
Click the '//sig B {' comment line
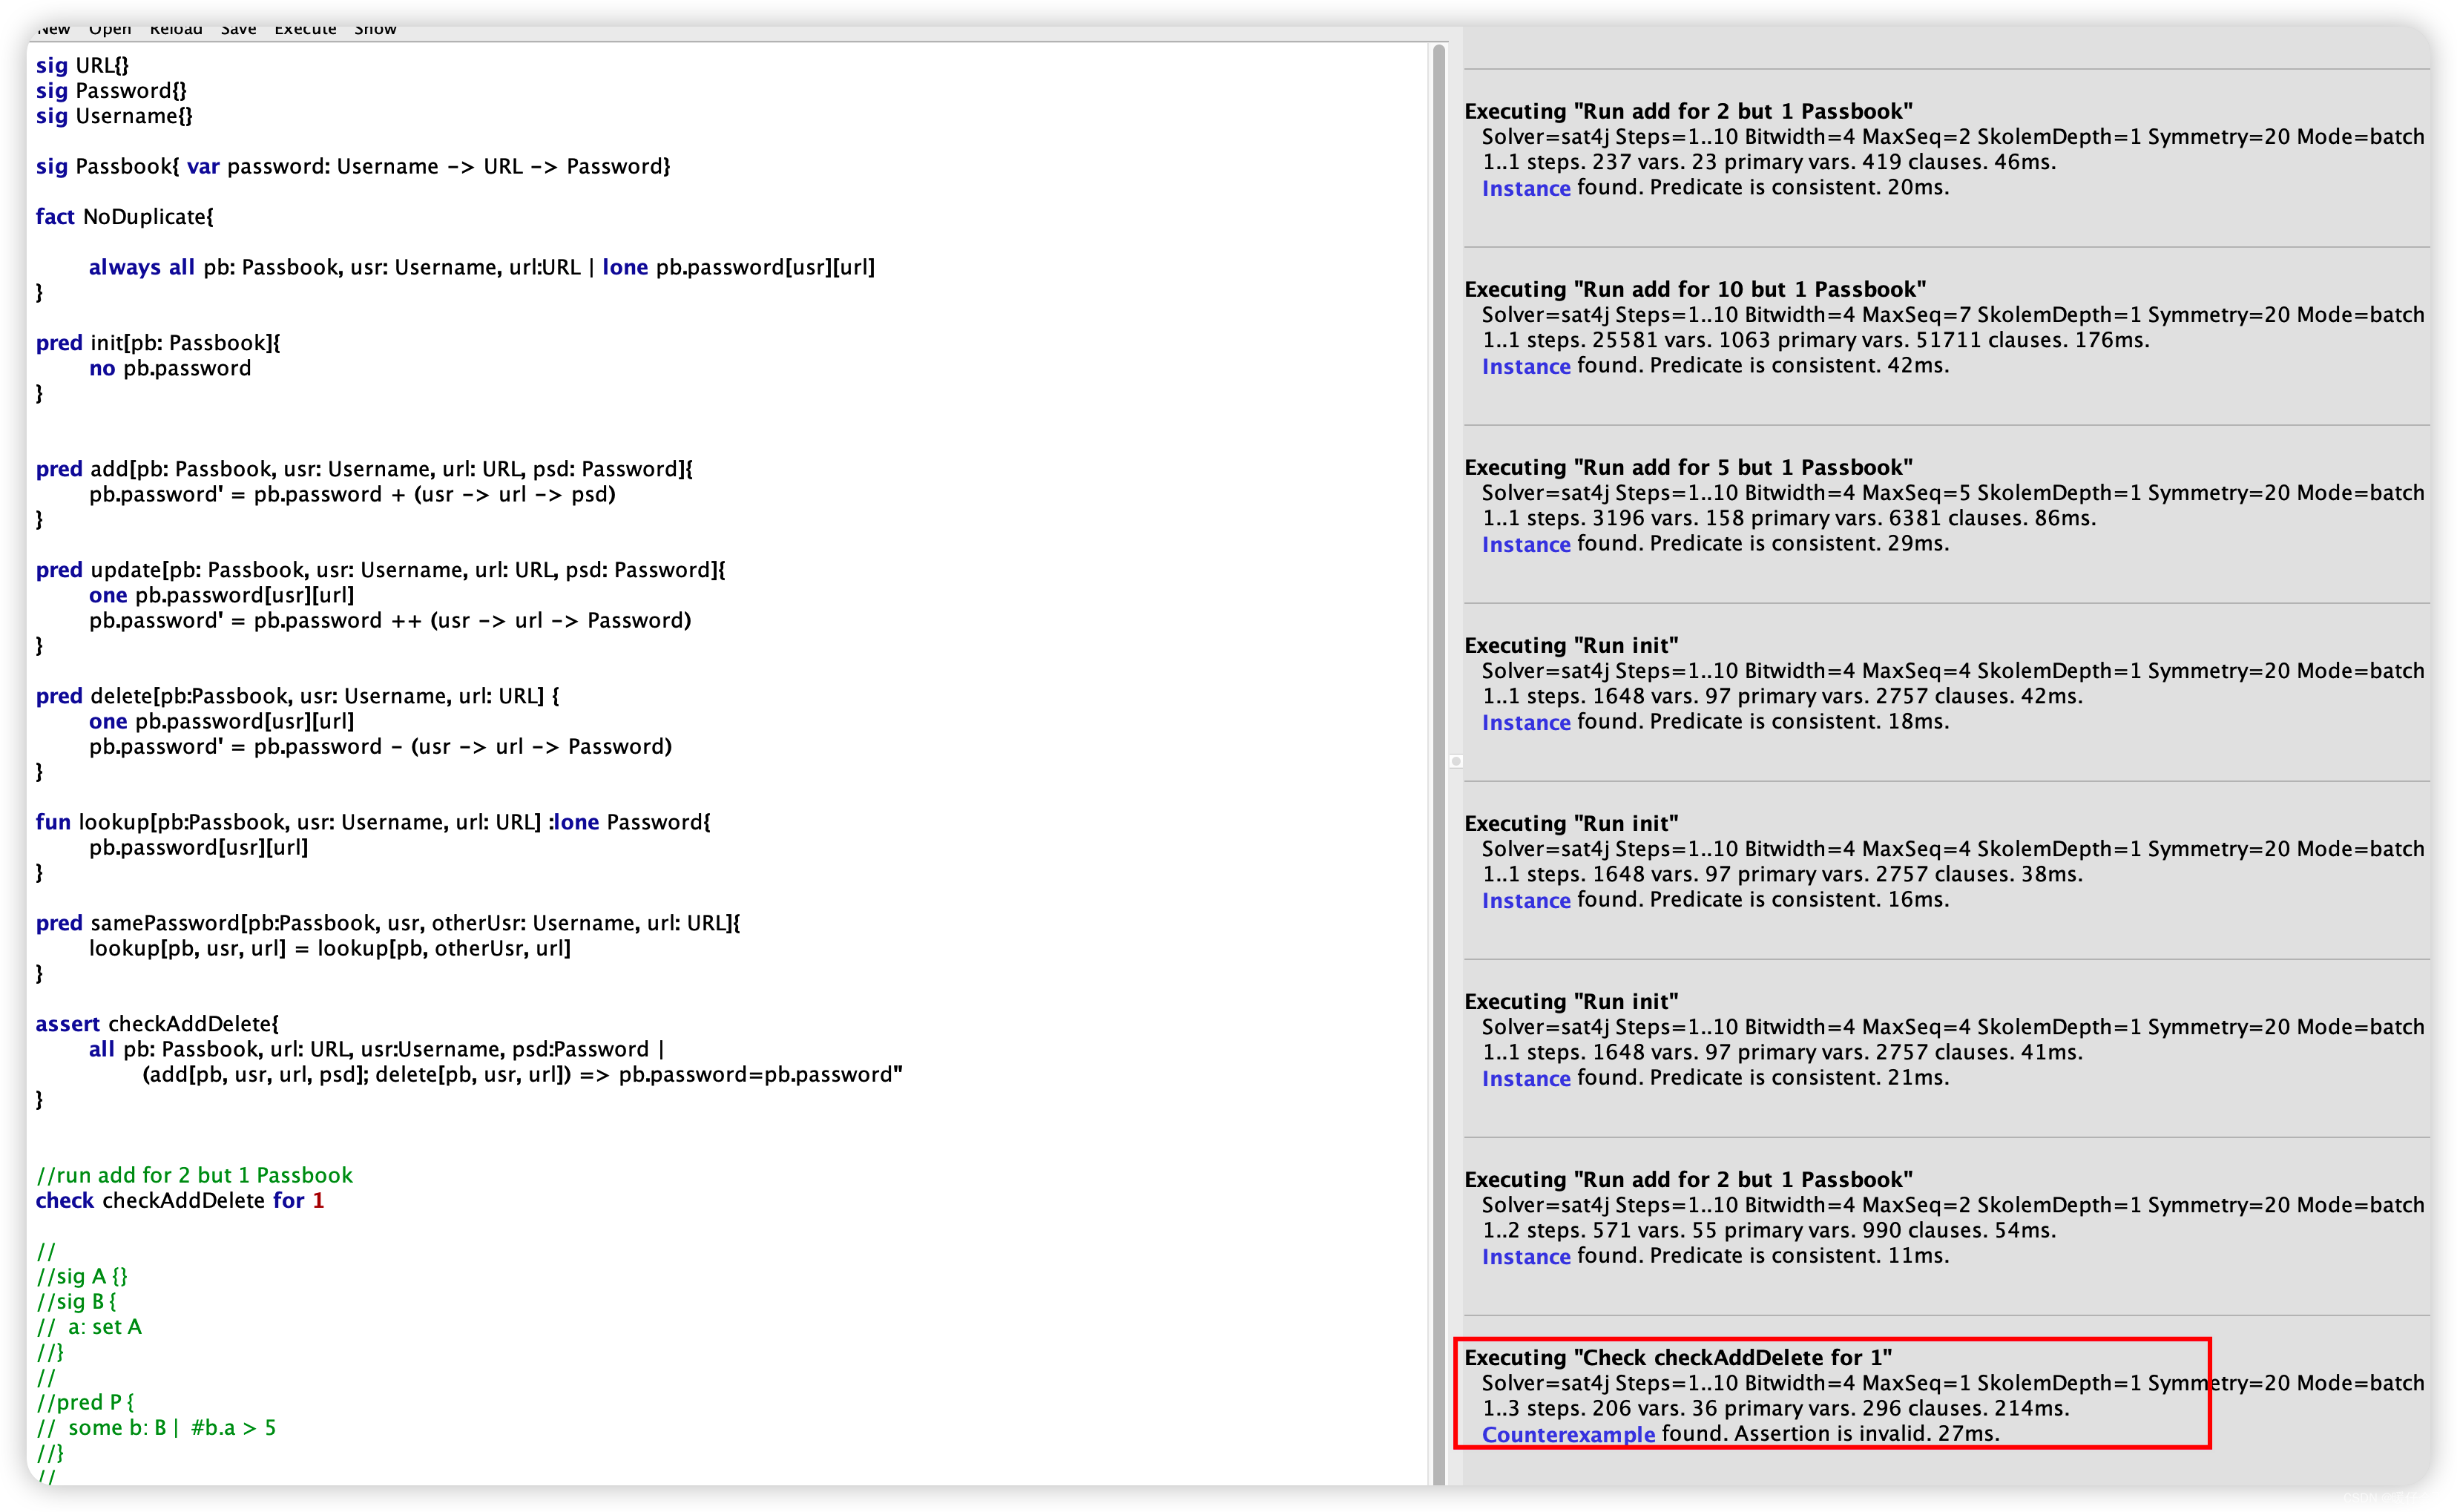point(76,1301)
